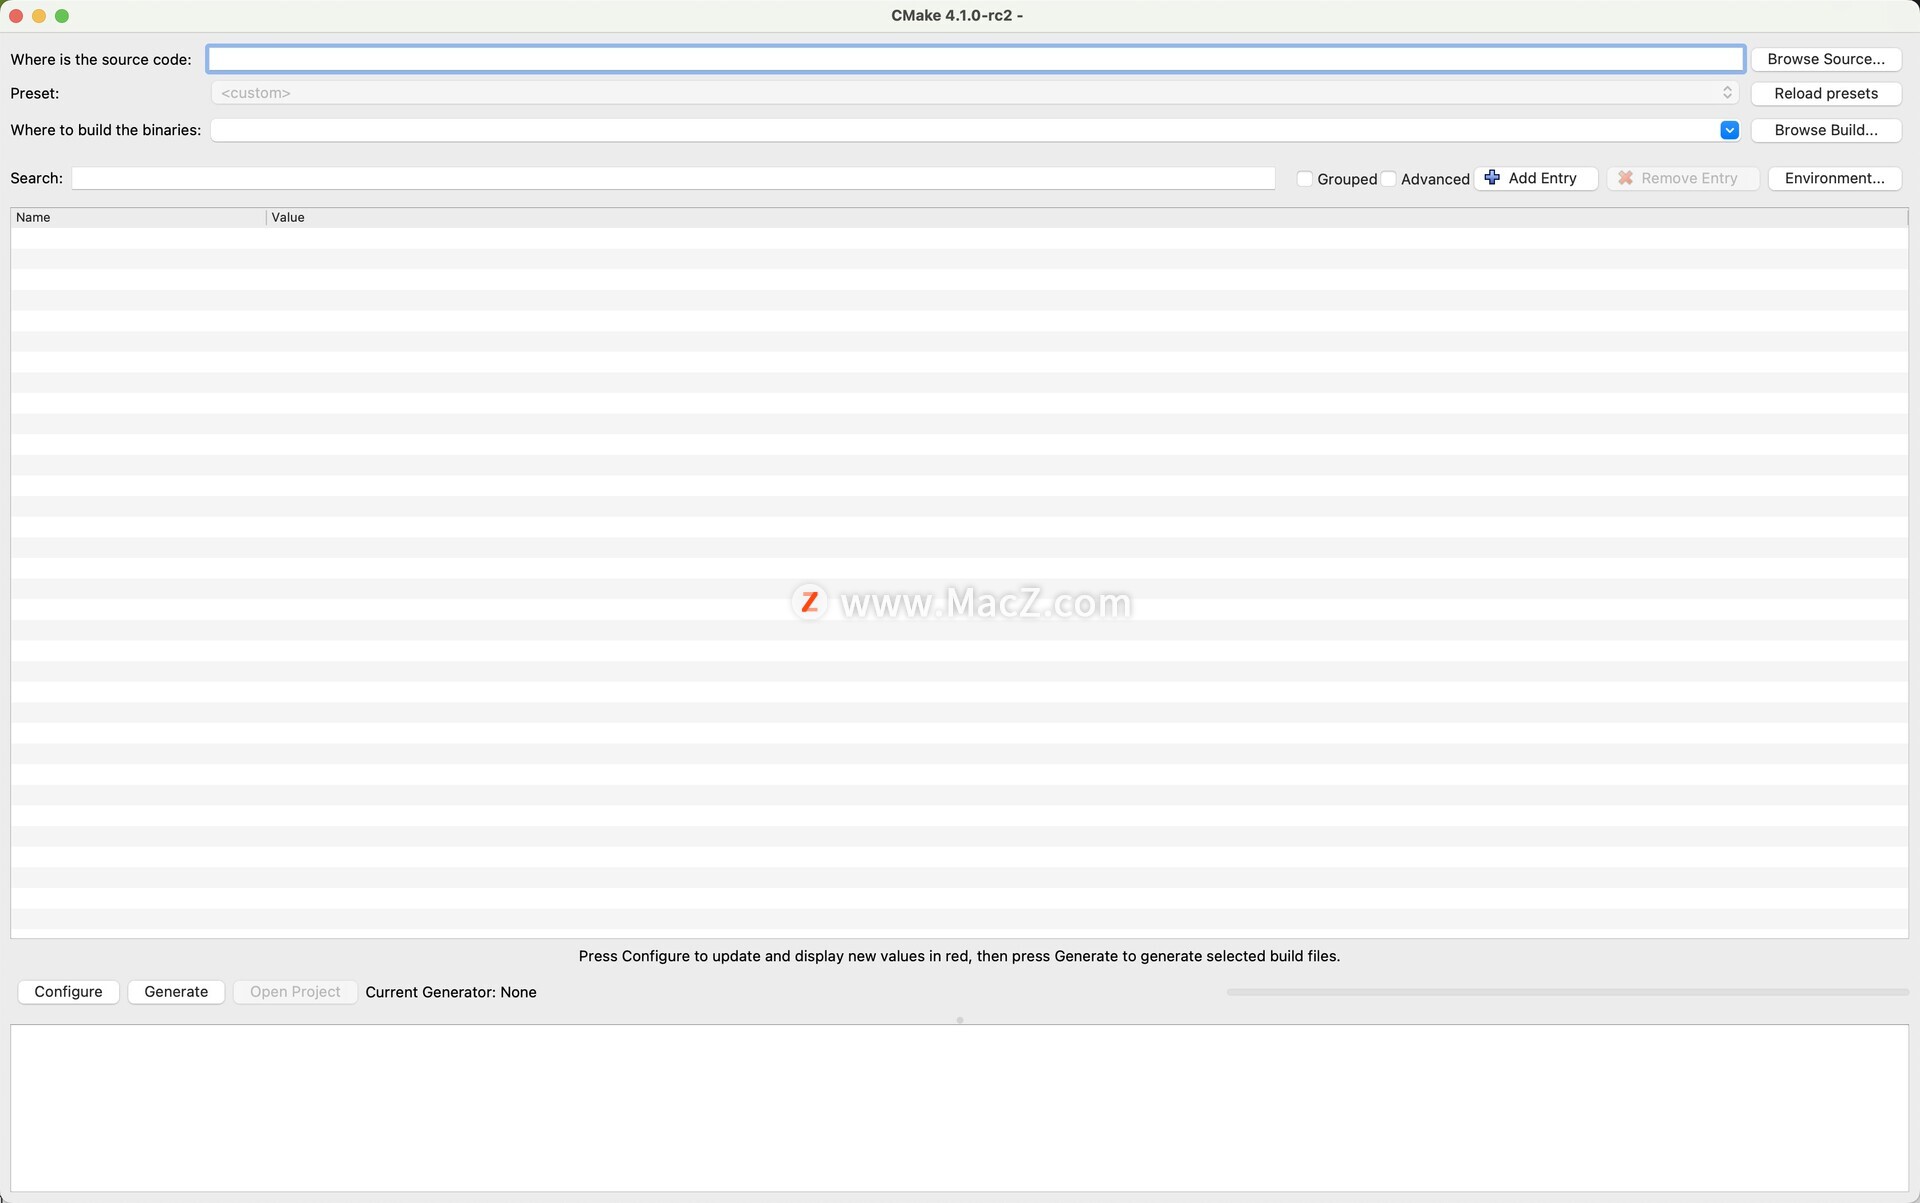
Task: Focus the source code path input field
Action: (x=975, y=59)
